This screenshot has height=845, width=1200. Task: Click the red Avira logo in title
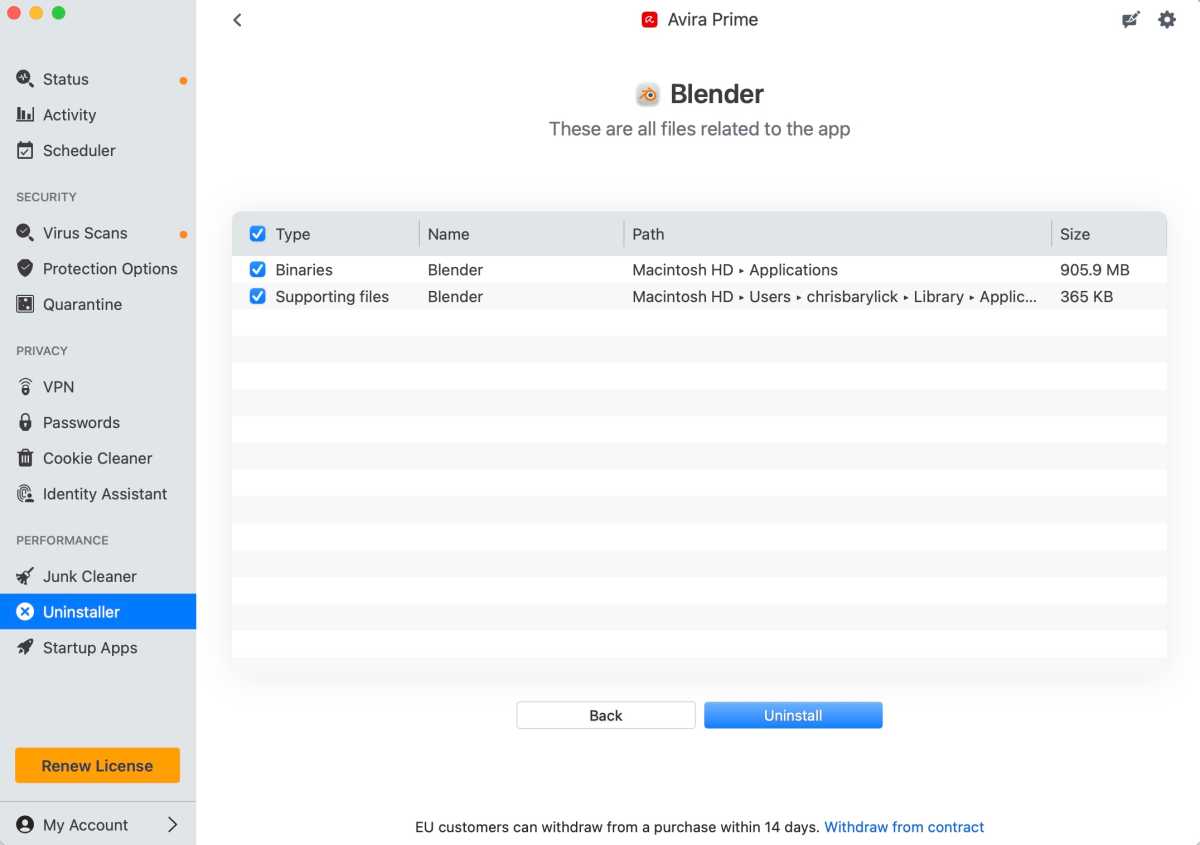coord(650,19)
